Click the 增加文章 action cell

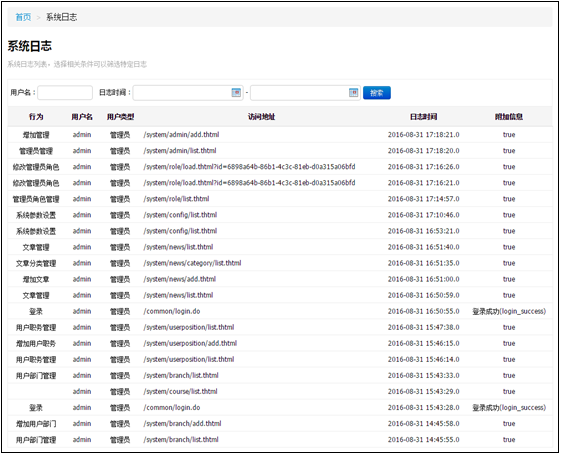tap(36, 279)
